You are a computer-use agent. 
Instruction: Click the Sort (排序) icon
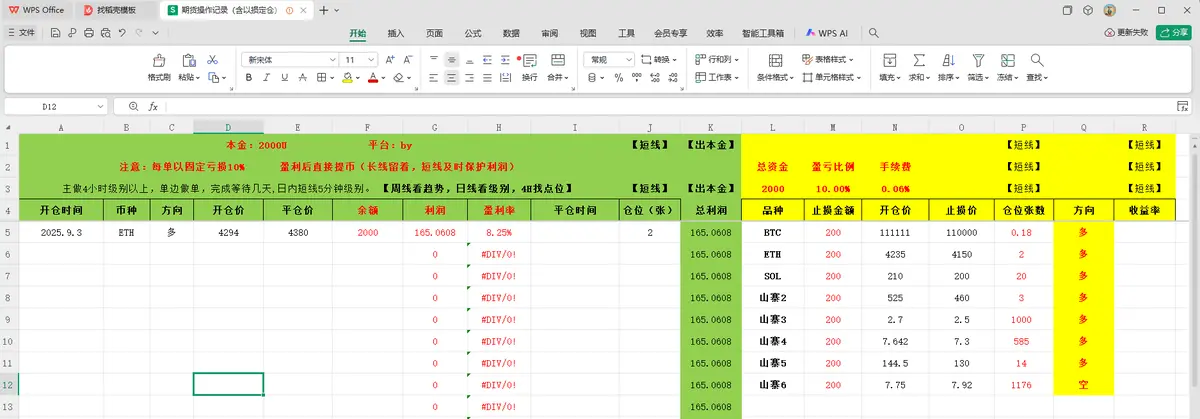[947, 60]
